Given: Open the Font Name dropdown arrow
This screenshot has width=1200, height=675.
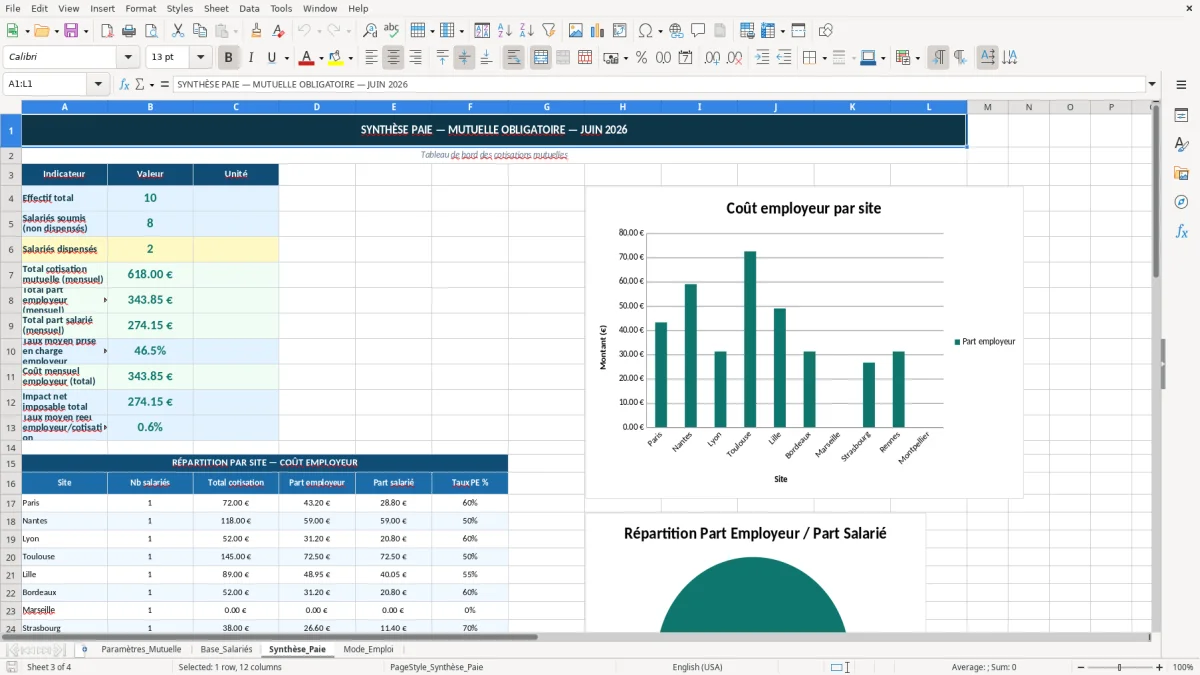Looking at the screenshot, I should coord(128,58).
